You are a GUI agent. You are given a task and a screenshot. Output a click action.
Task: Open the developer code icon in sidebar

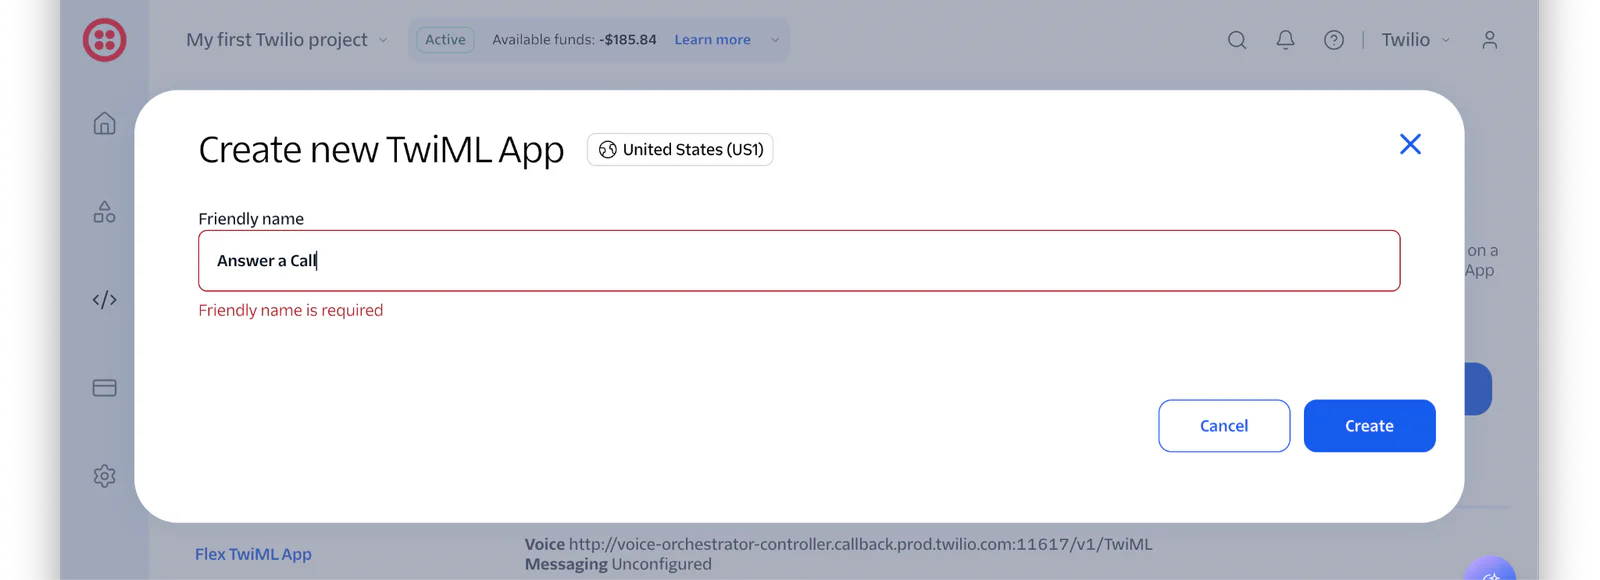tap(104, 300)
